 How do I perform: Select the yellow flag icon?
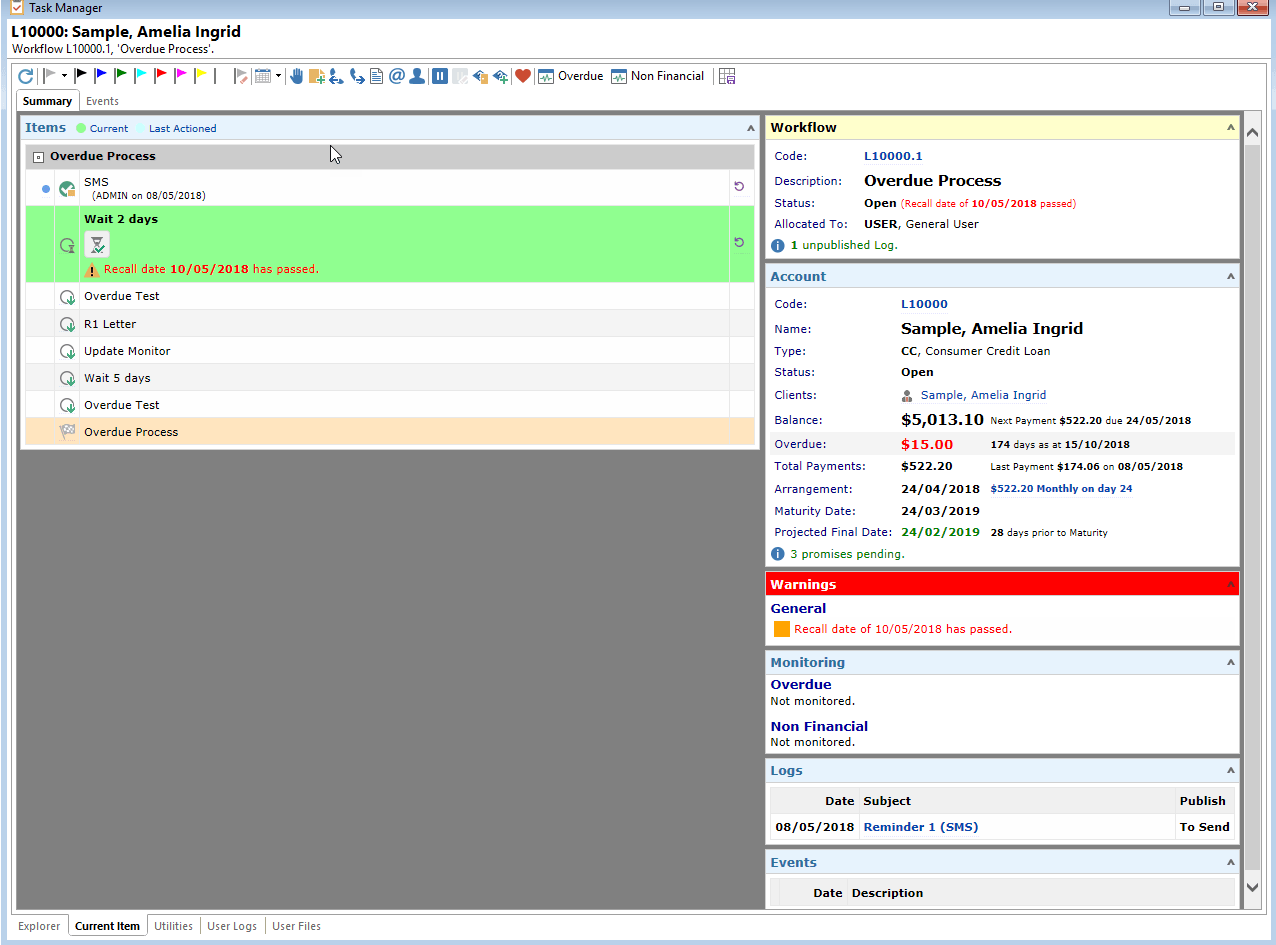(x=201, y=75)
